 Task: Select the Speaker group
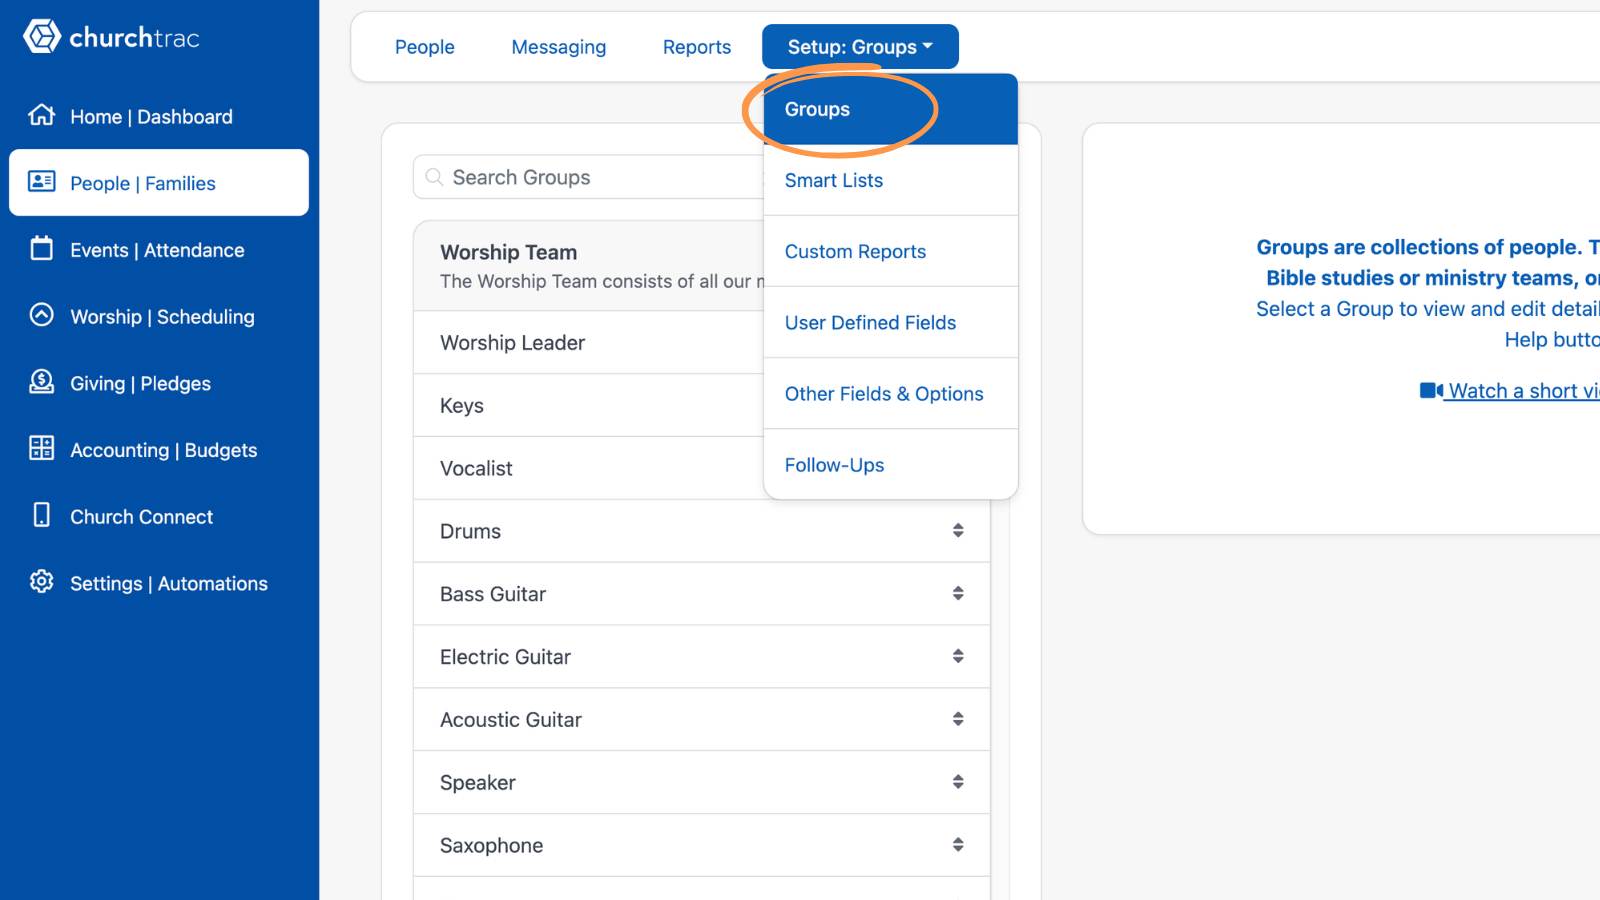701,783
